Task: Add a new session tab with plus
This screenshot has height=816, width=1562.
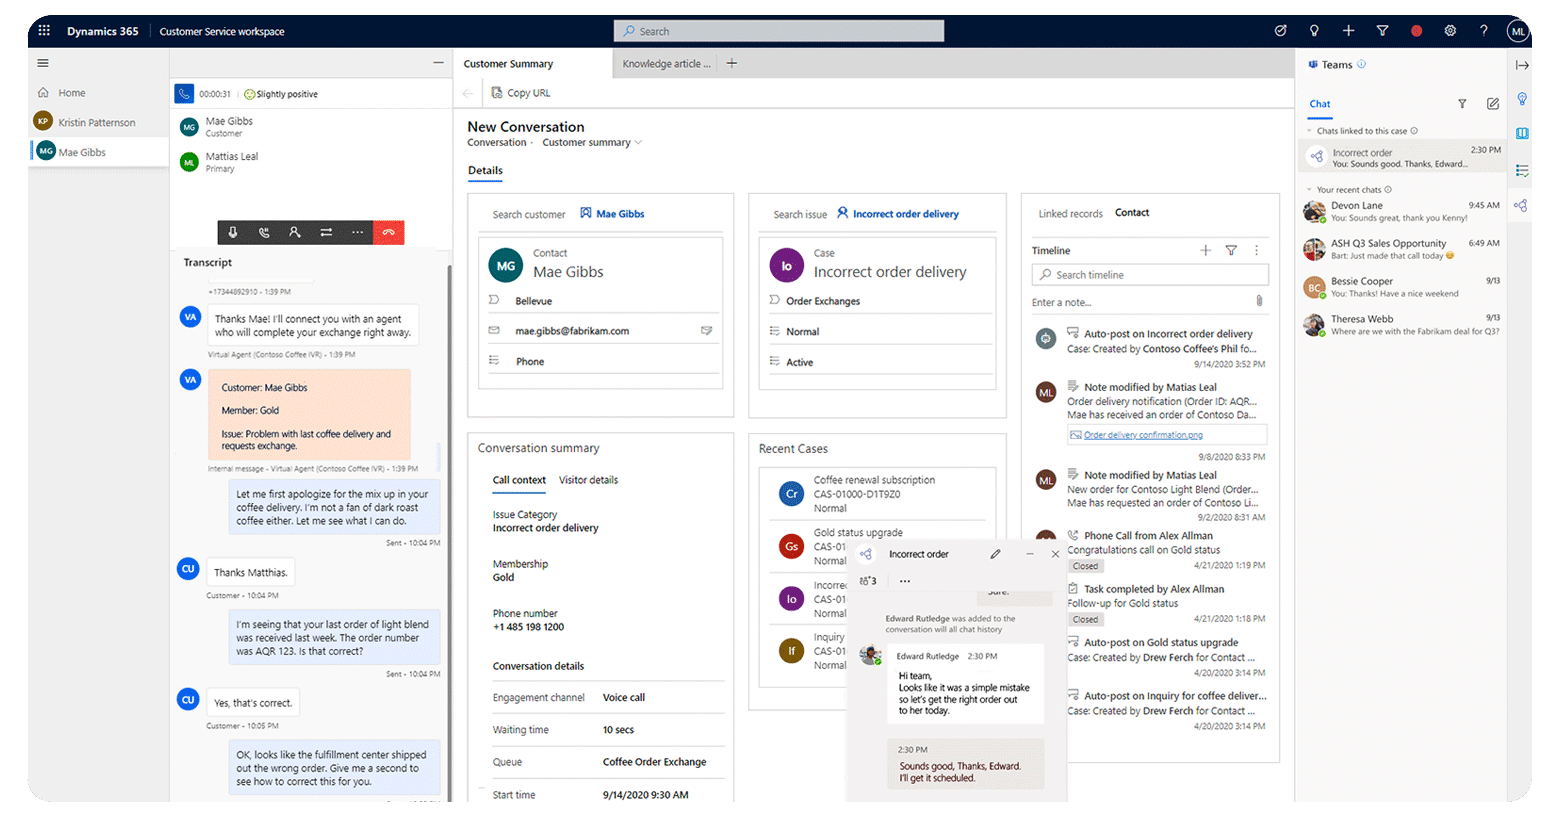Action: coord(732,63)
